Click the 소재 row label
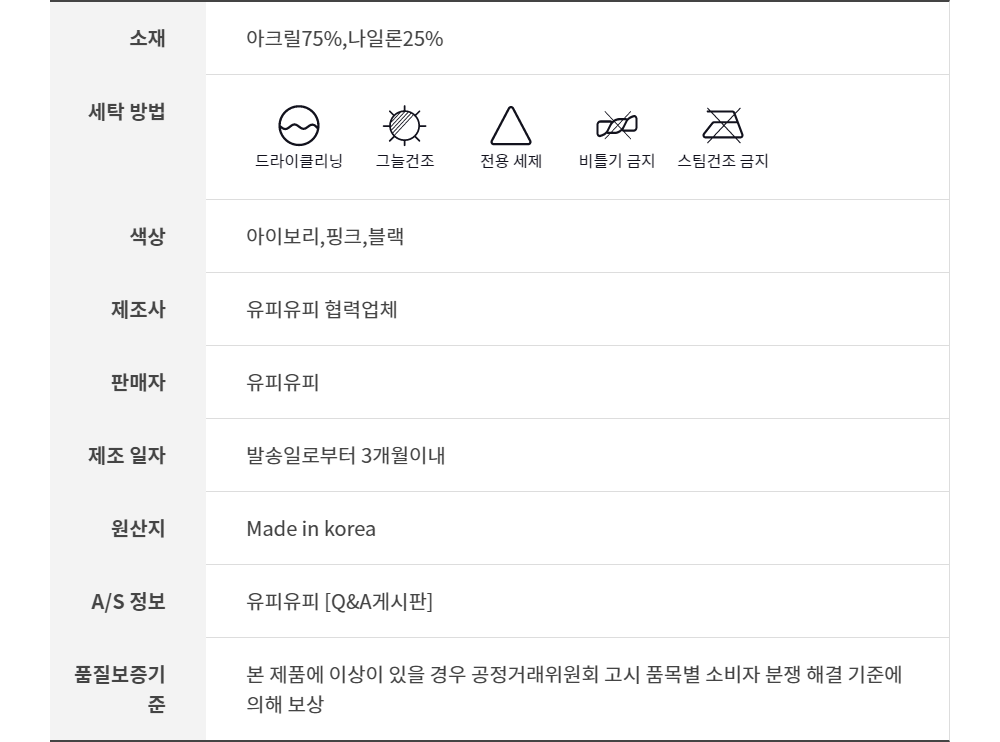The height and width of the screenshot is (742, 1000). tap(147, 39)
